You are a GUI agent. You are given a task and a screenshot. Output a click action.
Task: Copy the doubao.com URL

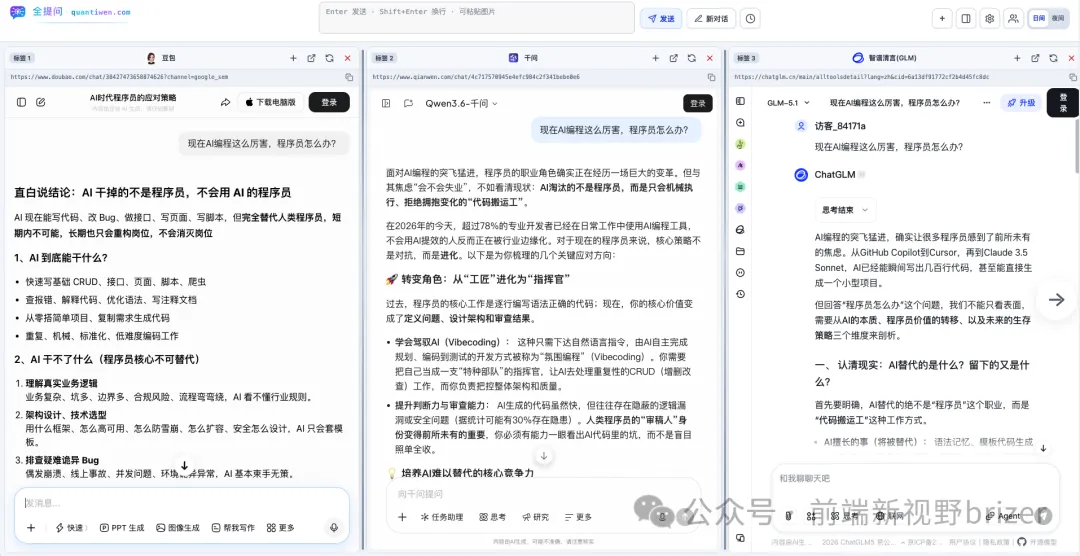coord(349,77)
